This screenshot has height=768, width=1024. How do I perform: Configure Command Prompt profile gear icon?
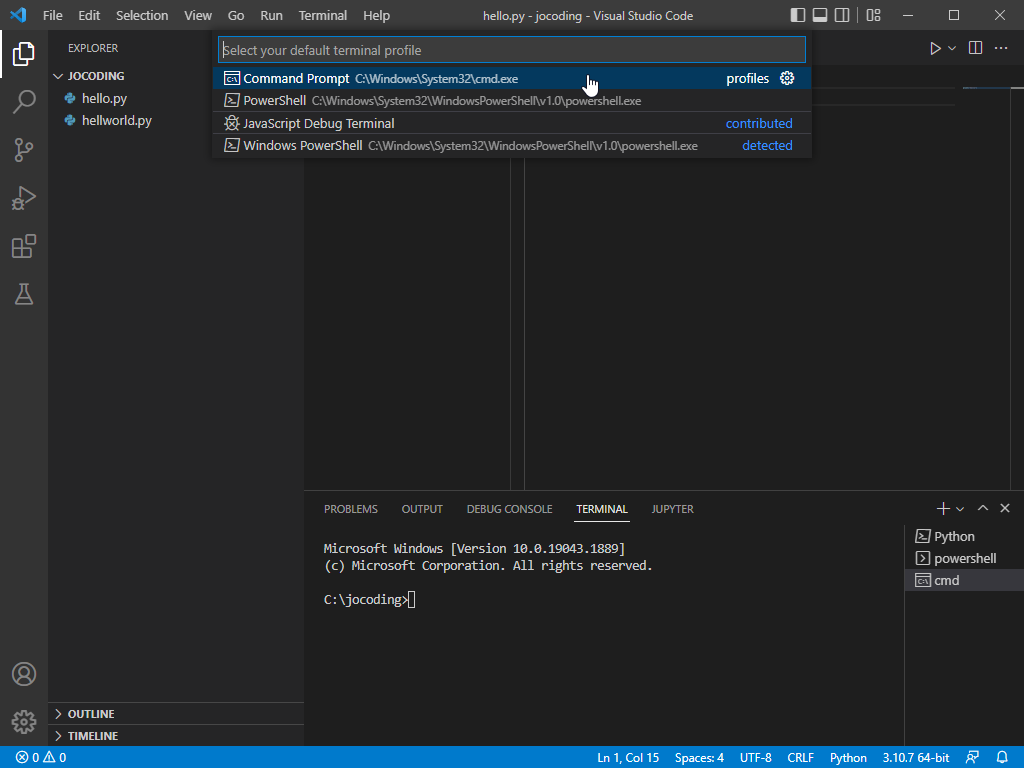tap(787, 78)
